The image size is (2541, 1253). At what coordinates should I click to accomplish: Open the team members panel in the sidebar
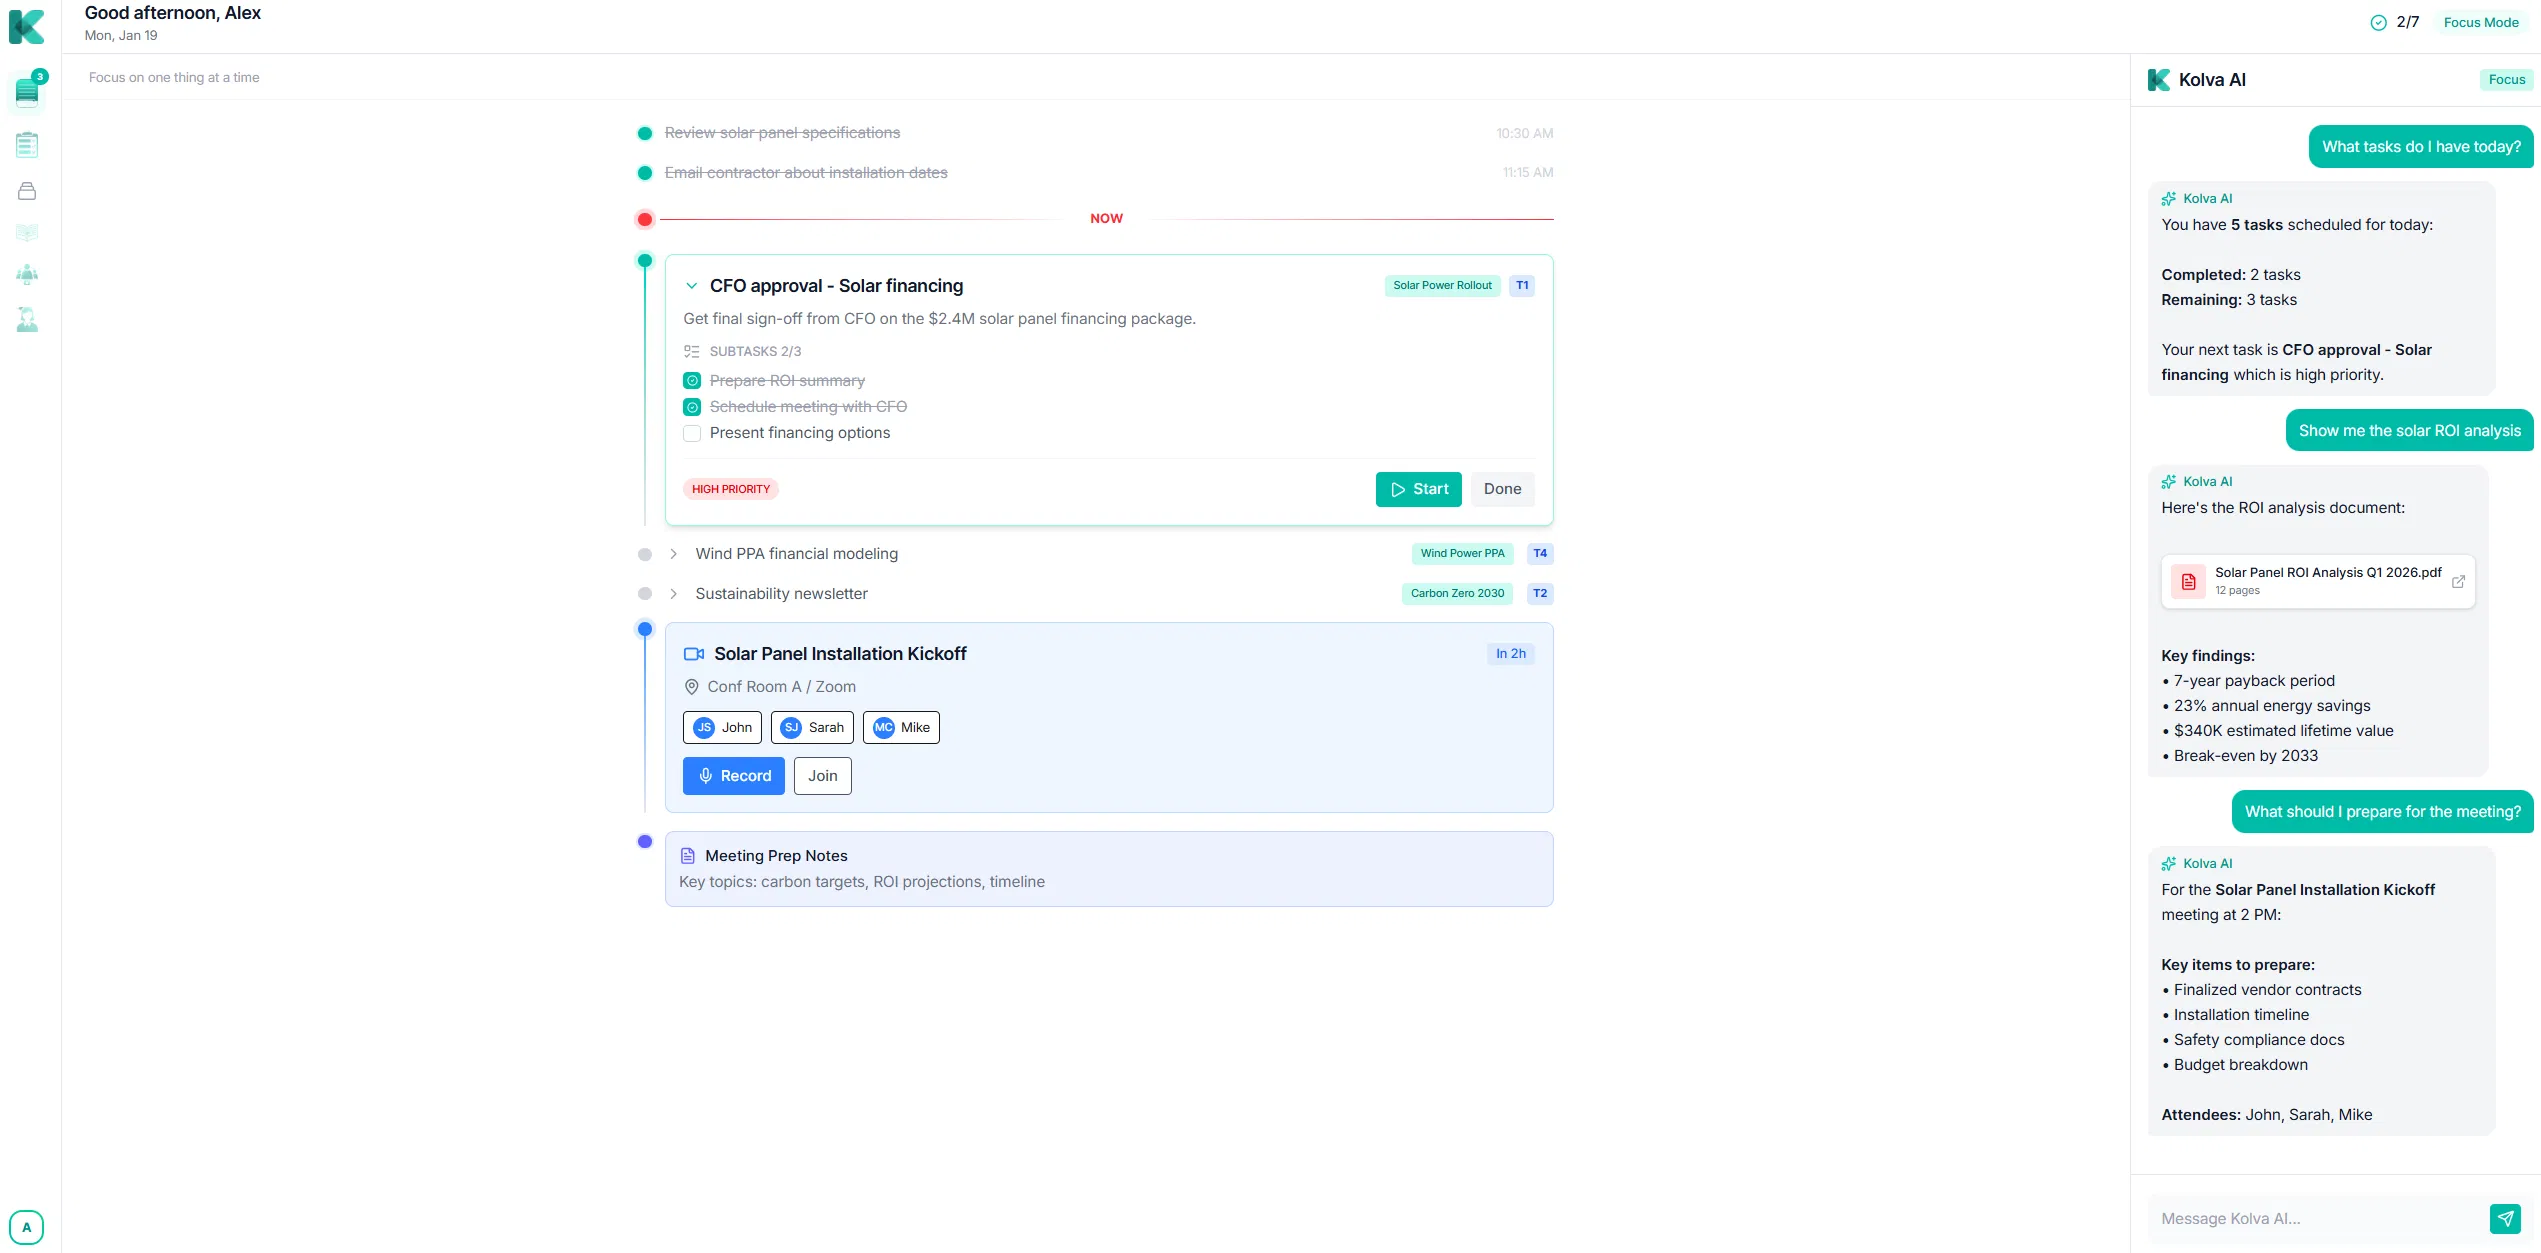(x=27, y=275)
